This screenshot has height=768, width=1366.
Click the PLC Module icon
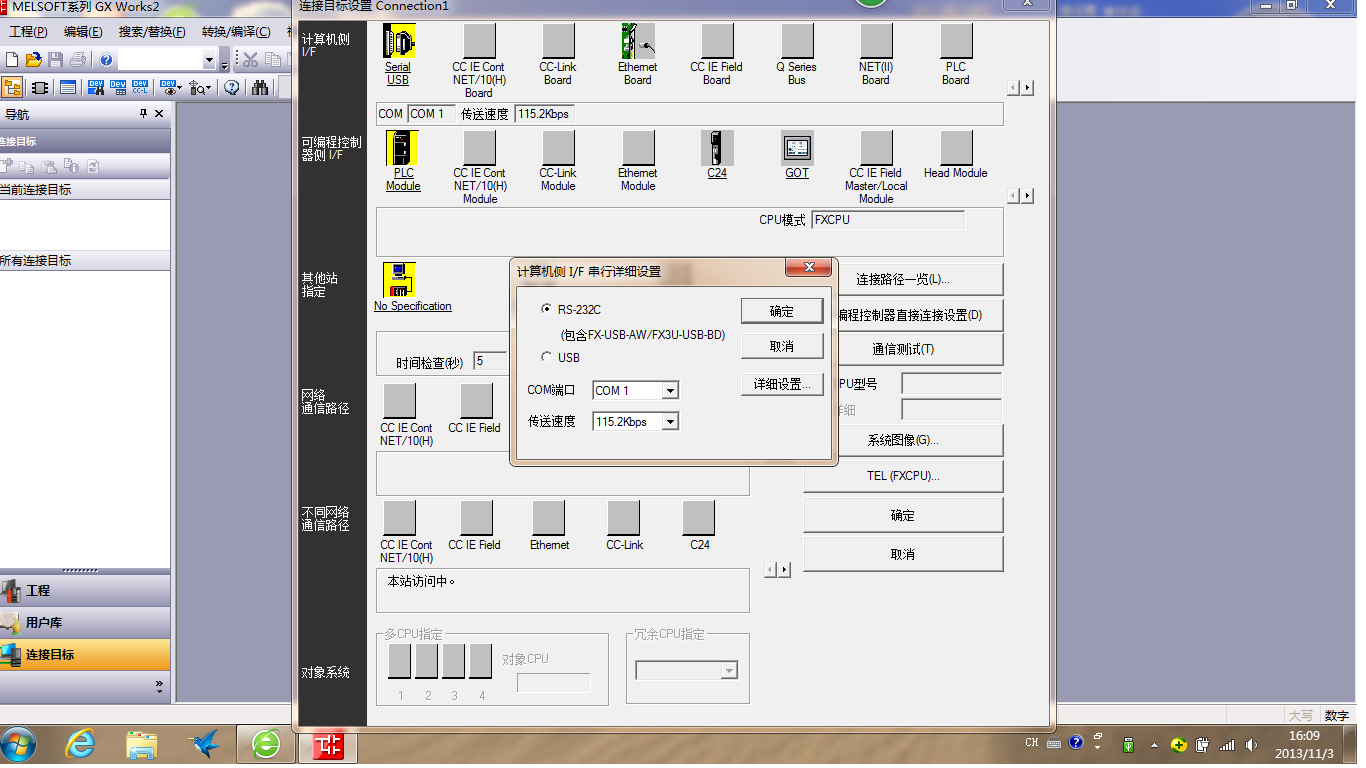click(402, 148)
